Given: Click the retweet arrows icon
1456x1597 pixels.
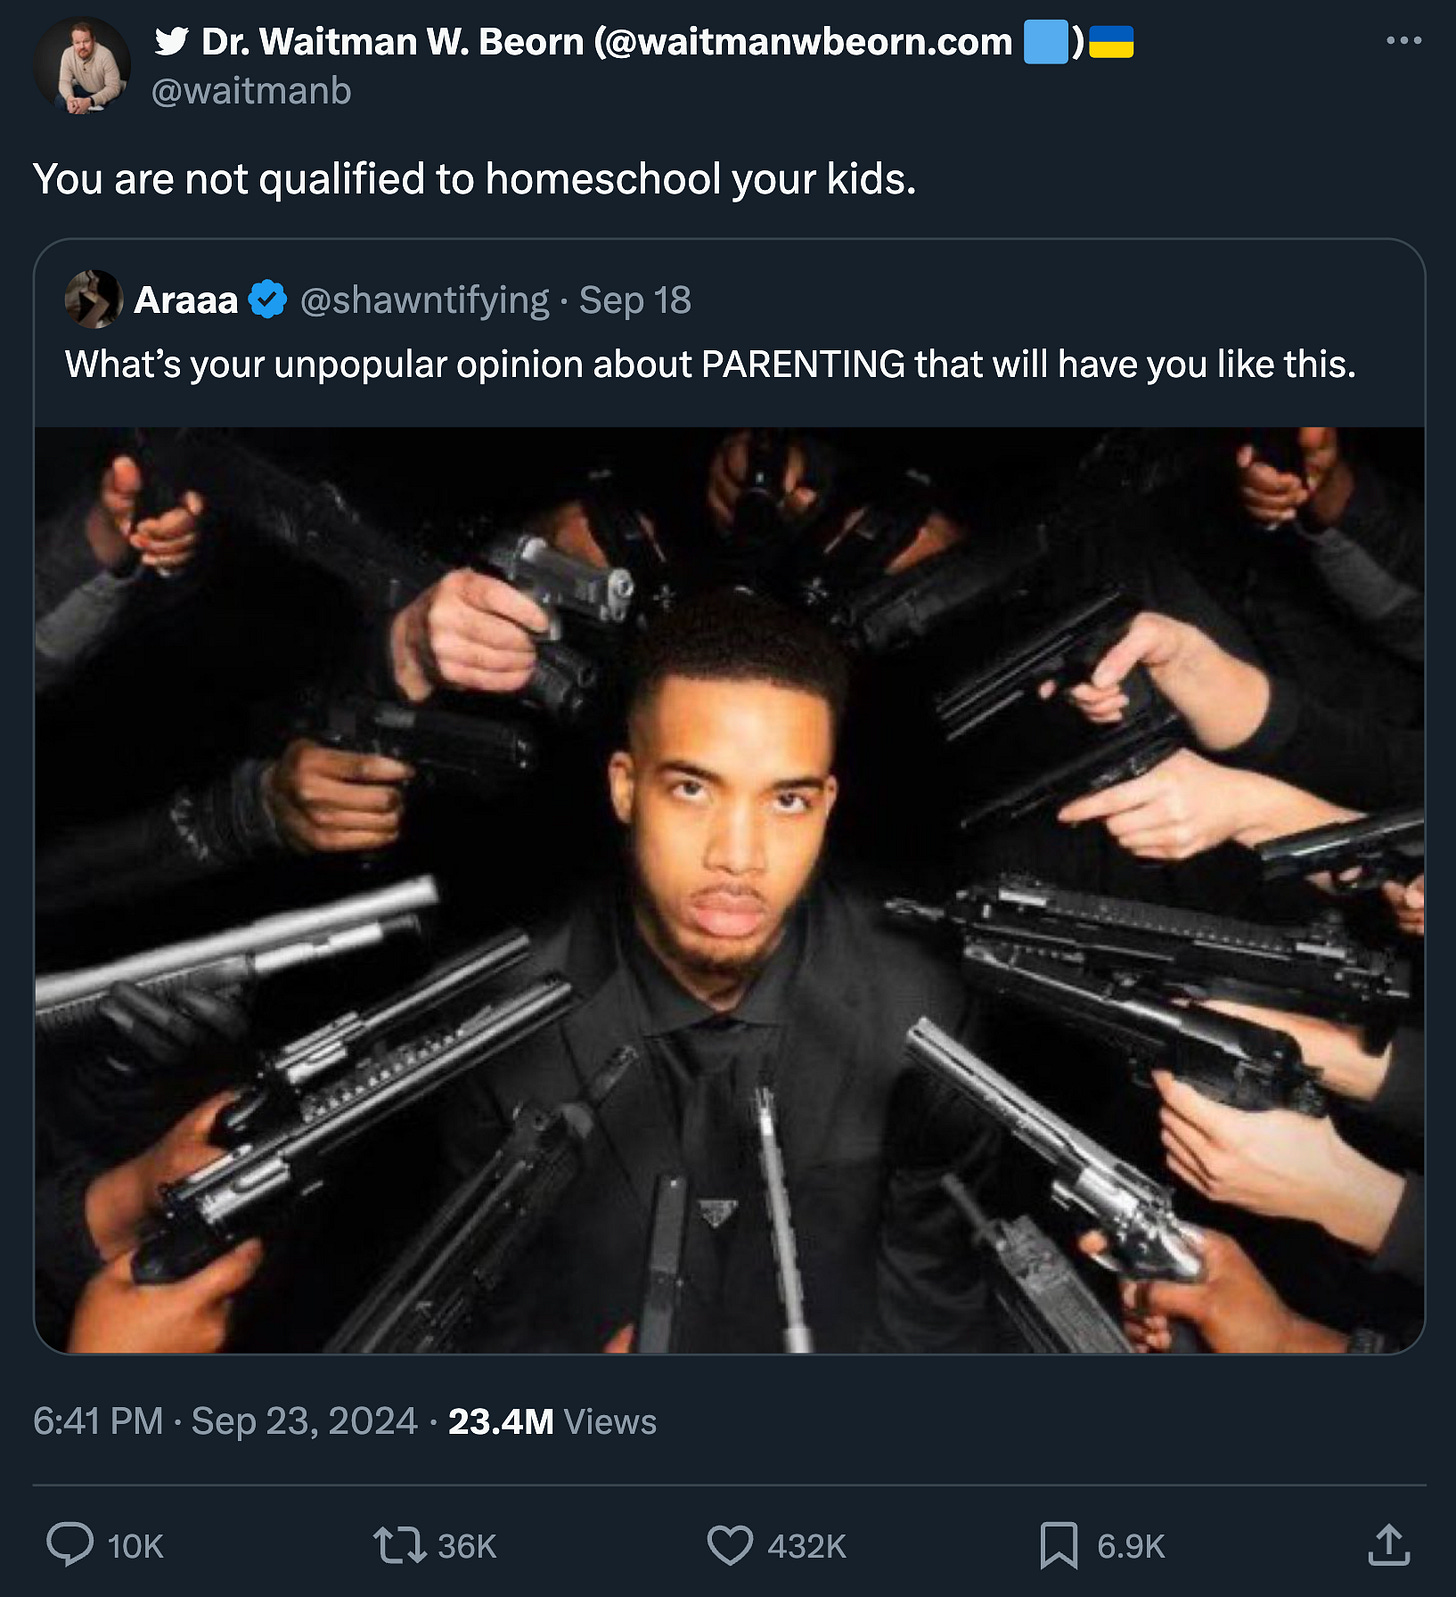Looking at the screenshot, I should [x=400, y=1545].
